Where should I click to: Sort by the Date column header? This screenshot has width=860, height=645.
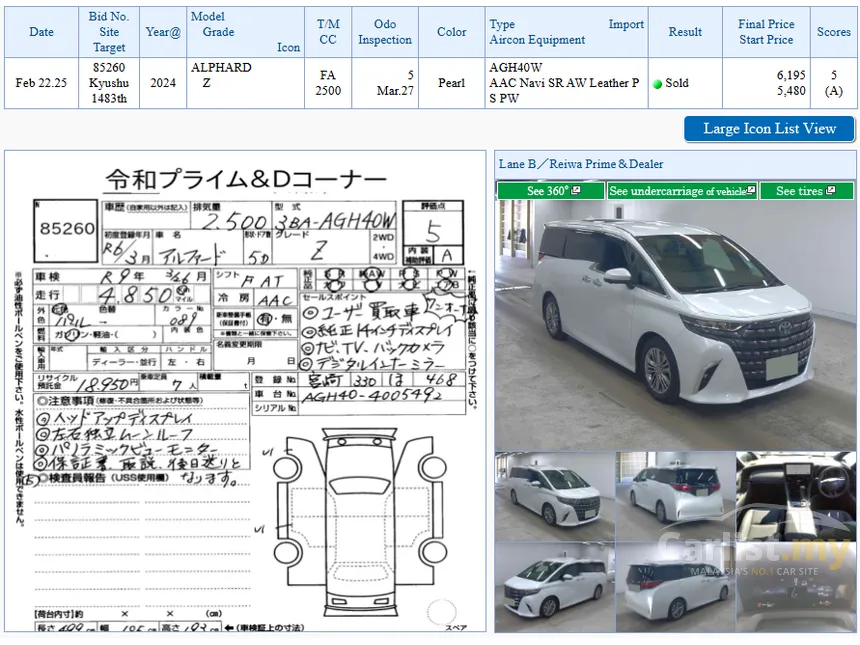(41, 32)
